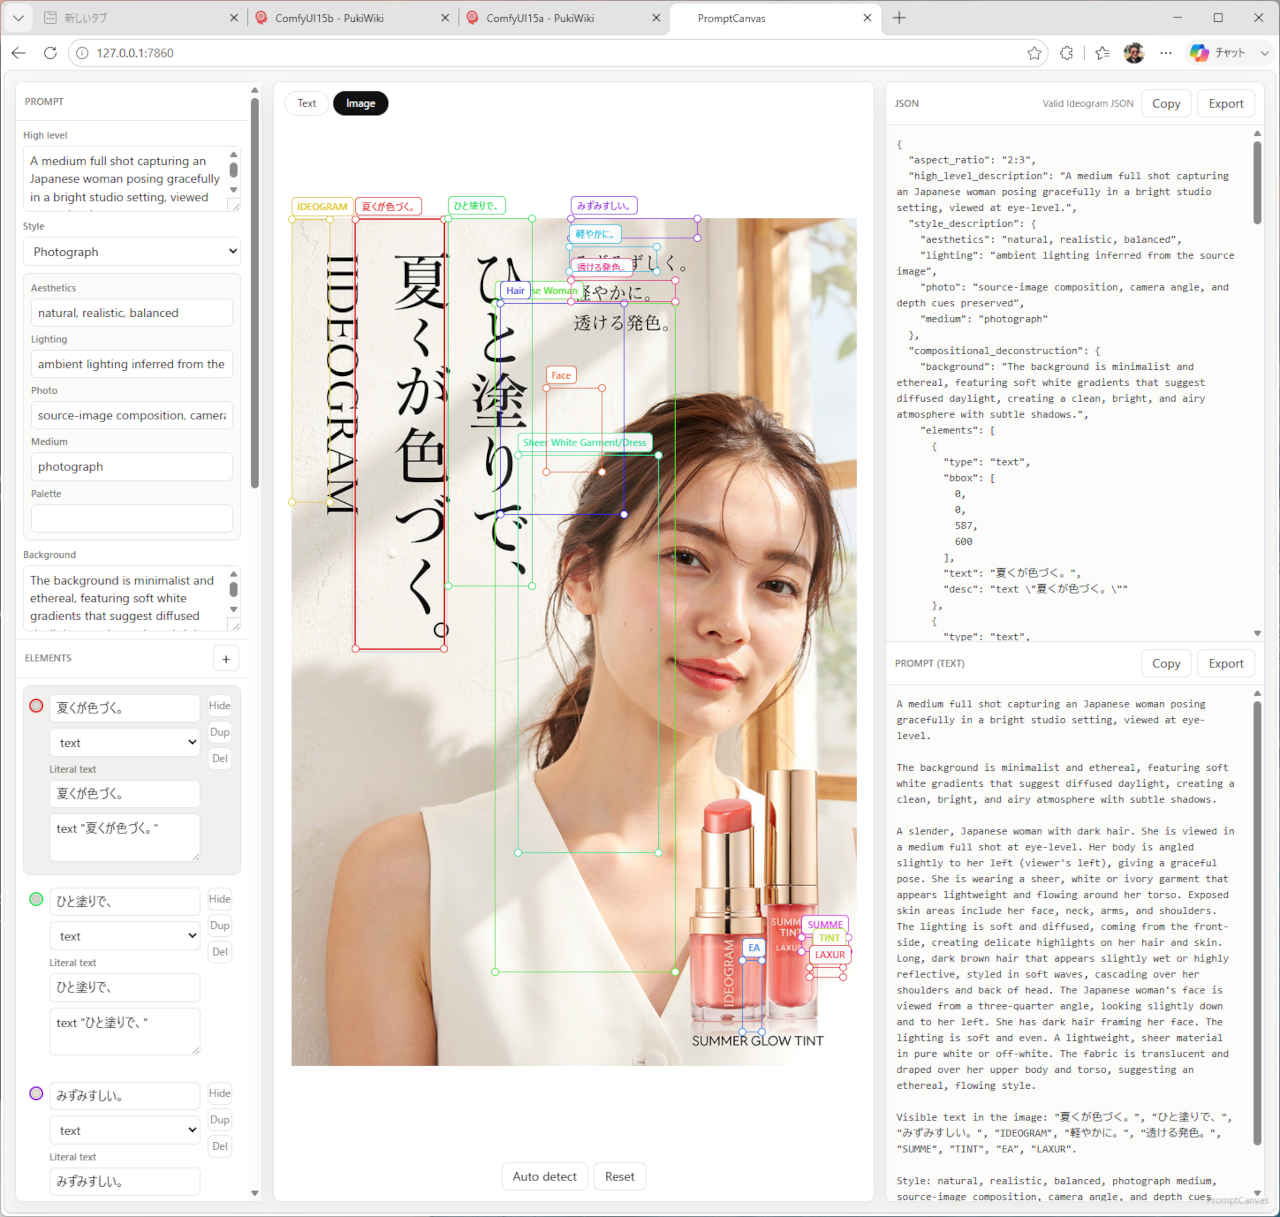Click the JSON panel vertical scrollbar
The height and width of the screenshot is (1217, 1280).
1257,183
